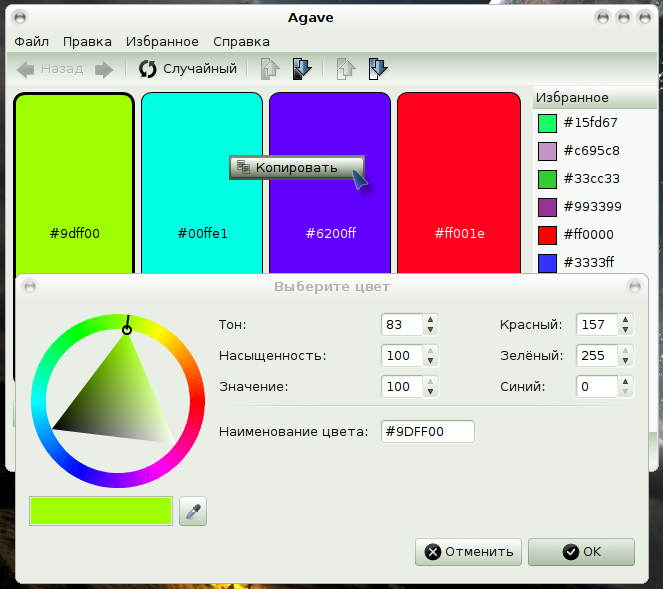Select favorite color #33cc33

pos(578,178)
